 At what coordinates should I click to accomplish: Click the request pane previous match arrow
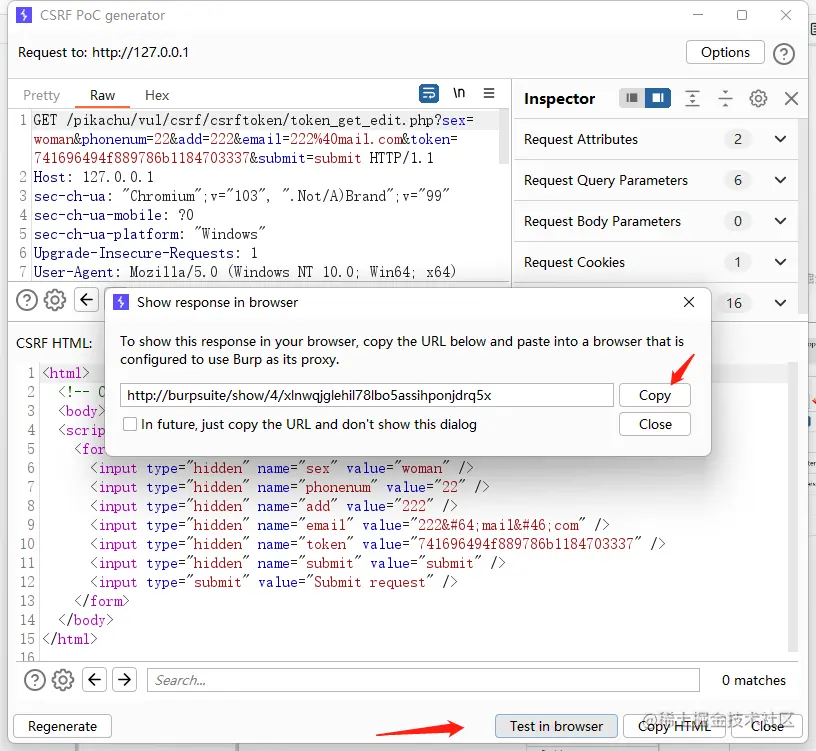click(x=86, y=300)
